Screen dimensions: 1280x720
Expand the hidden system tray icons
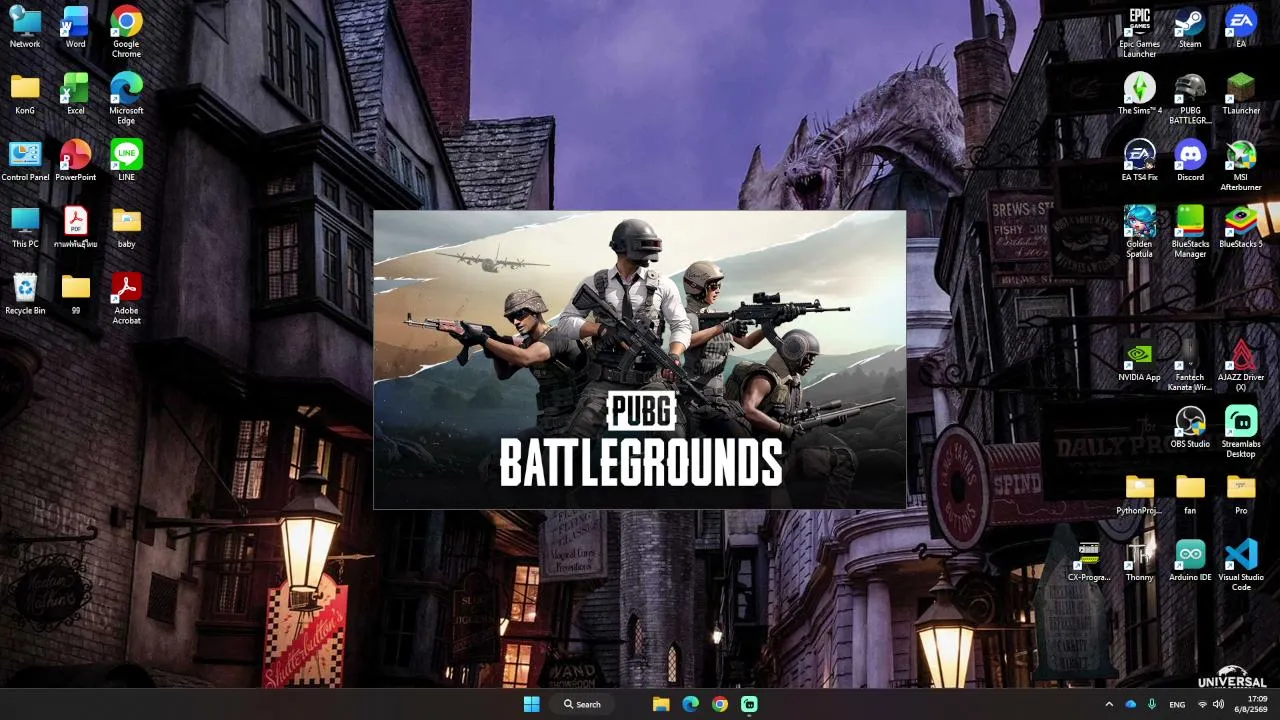(1108, 704)
